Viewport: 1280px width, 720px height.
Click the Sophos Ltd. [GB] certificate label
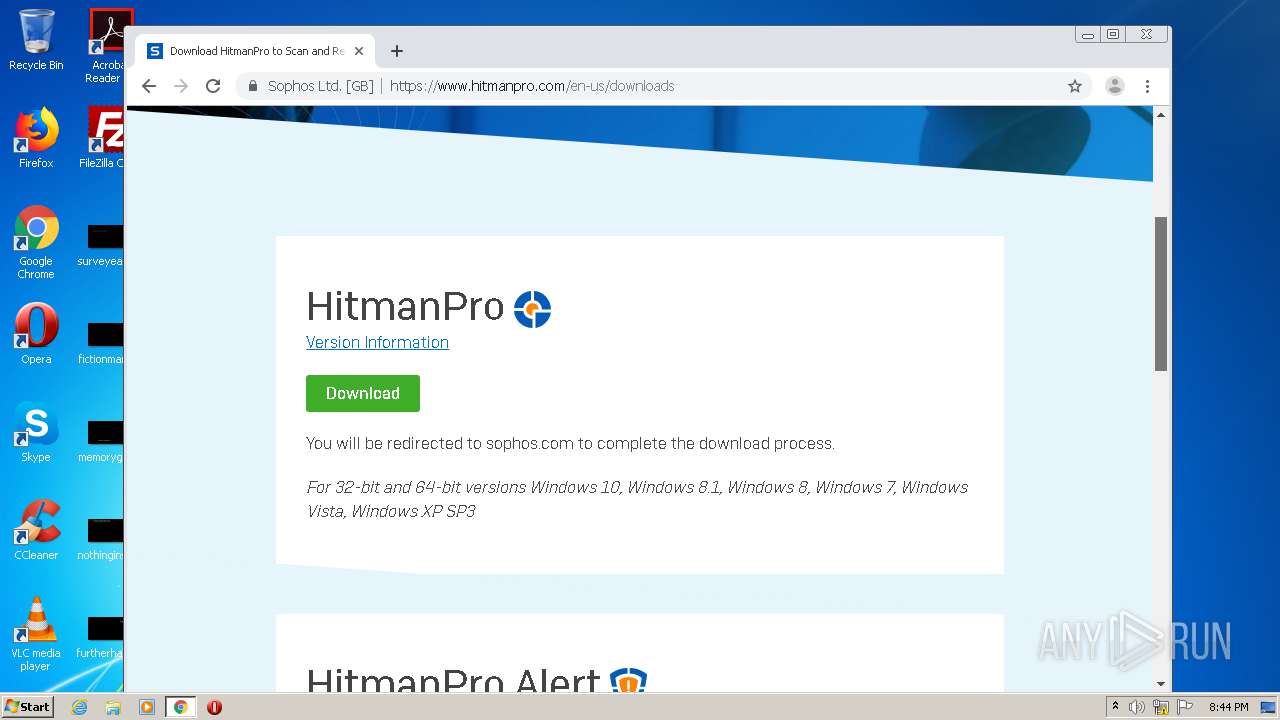[x=321, y=86]
